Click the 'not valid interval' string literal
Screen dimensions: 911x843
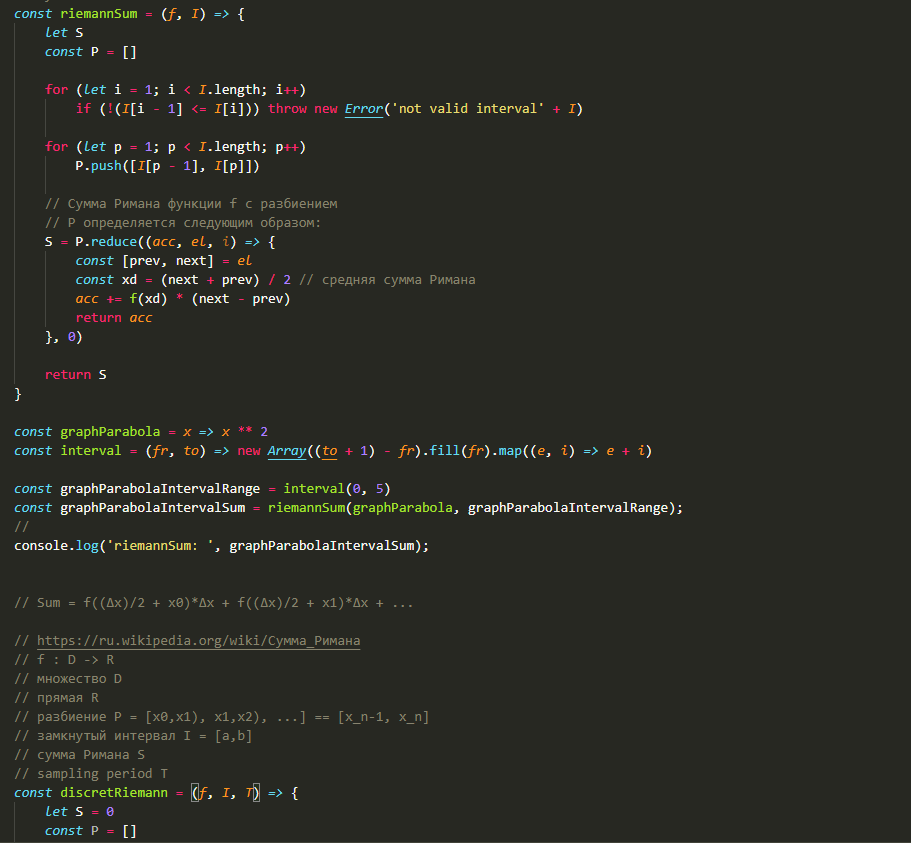[468, 109]
